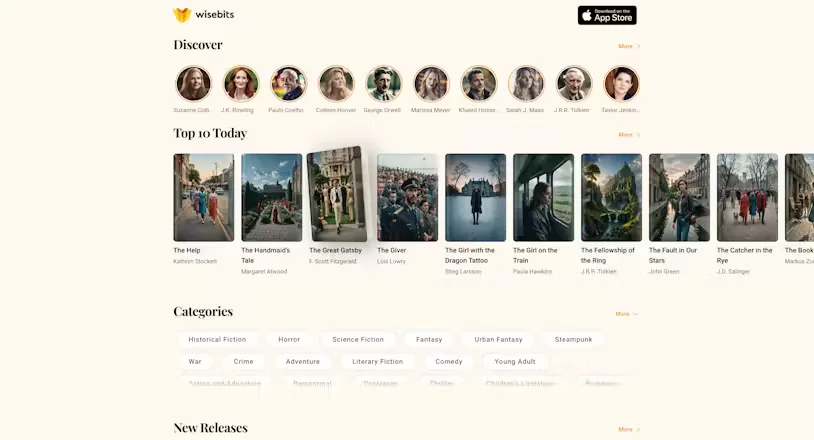Open The Handmaid's Tale book cover

(x=272, y=197)
